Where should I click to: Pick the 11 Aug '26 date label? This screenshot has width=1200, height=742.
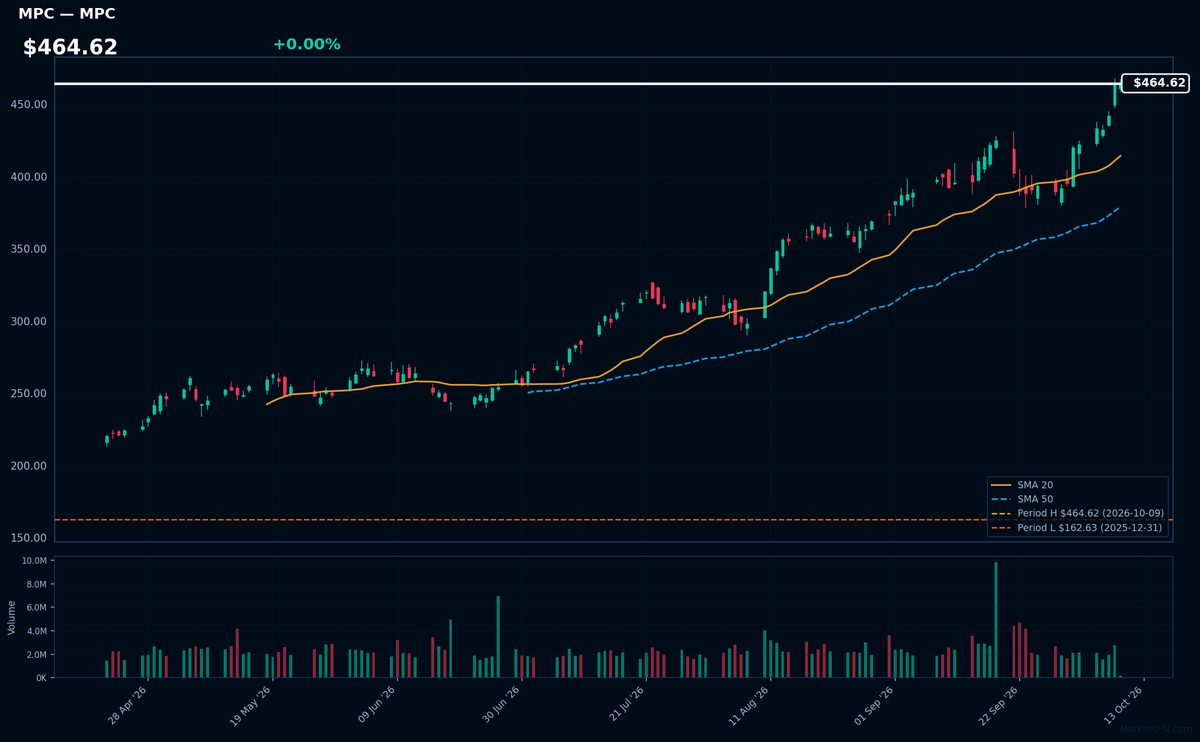coord(748,705)
